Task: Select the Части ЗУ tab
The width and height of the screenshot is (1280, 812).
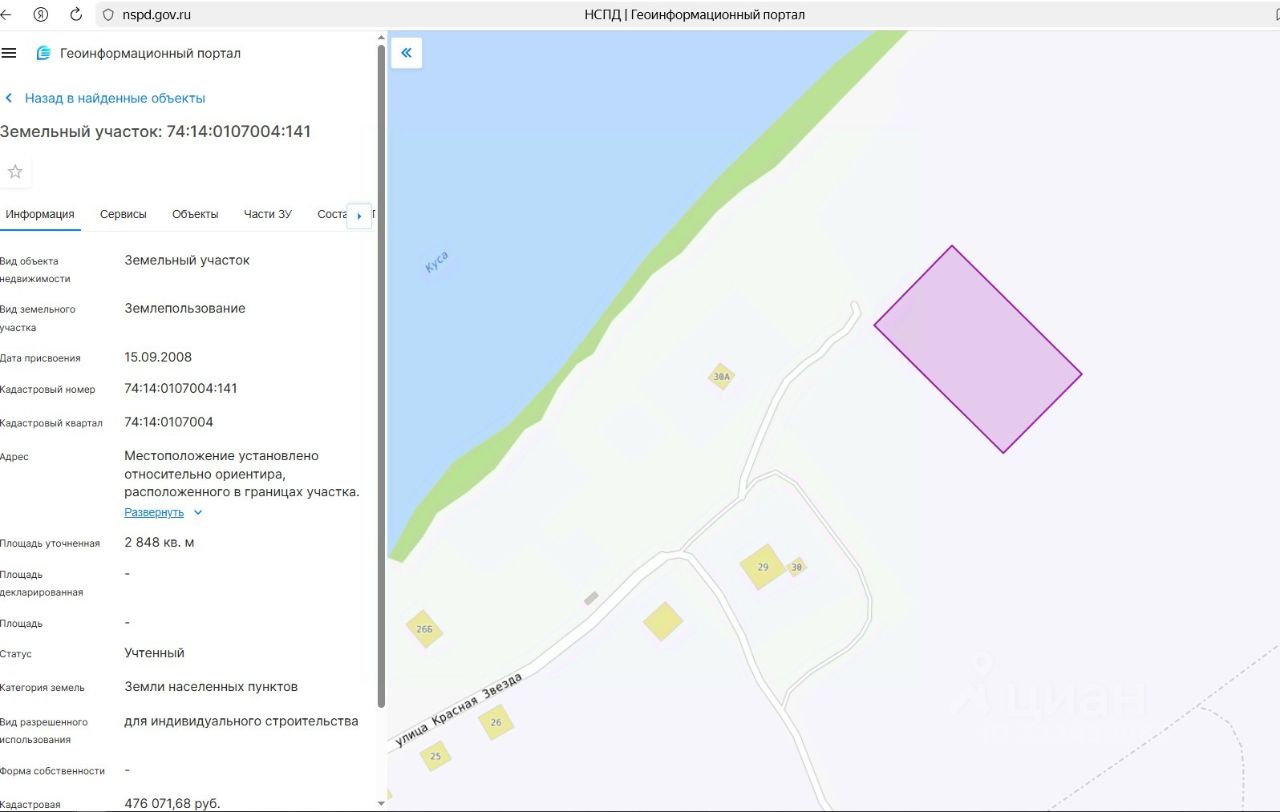Action: 268,214
